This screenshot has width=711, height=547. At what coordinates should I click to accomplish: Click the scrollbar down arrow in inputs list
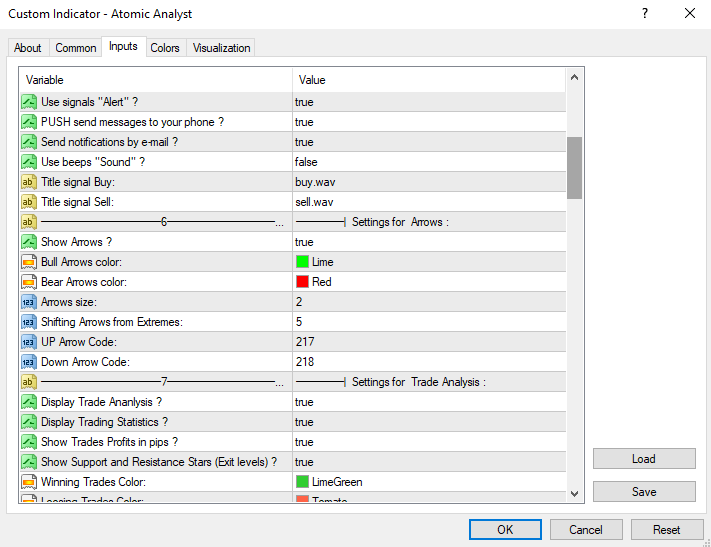pyautogui.click(x=574, y=493)
